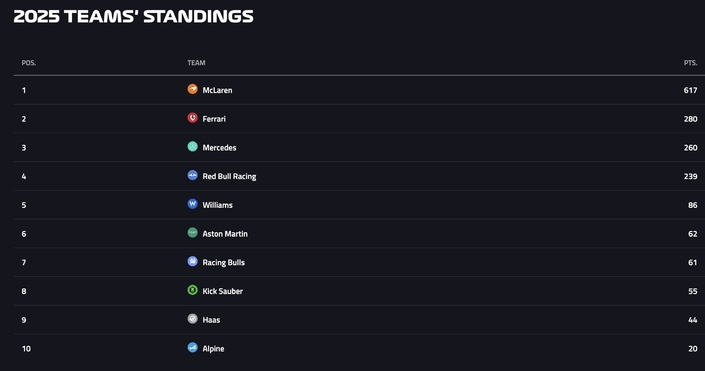The height and width of the screenshot is (371, 705).
Task: Click the Alpine team logo icon
Action: 192,348
